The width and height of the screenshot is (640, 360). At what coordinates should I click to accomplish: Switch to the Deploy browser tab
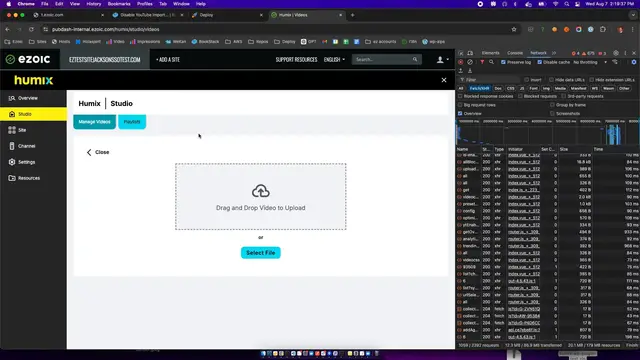pos(227,15)
